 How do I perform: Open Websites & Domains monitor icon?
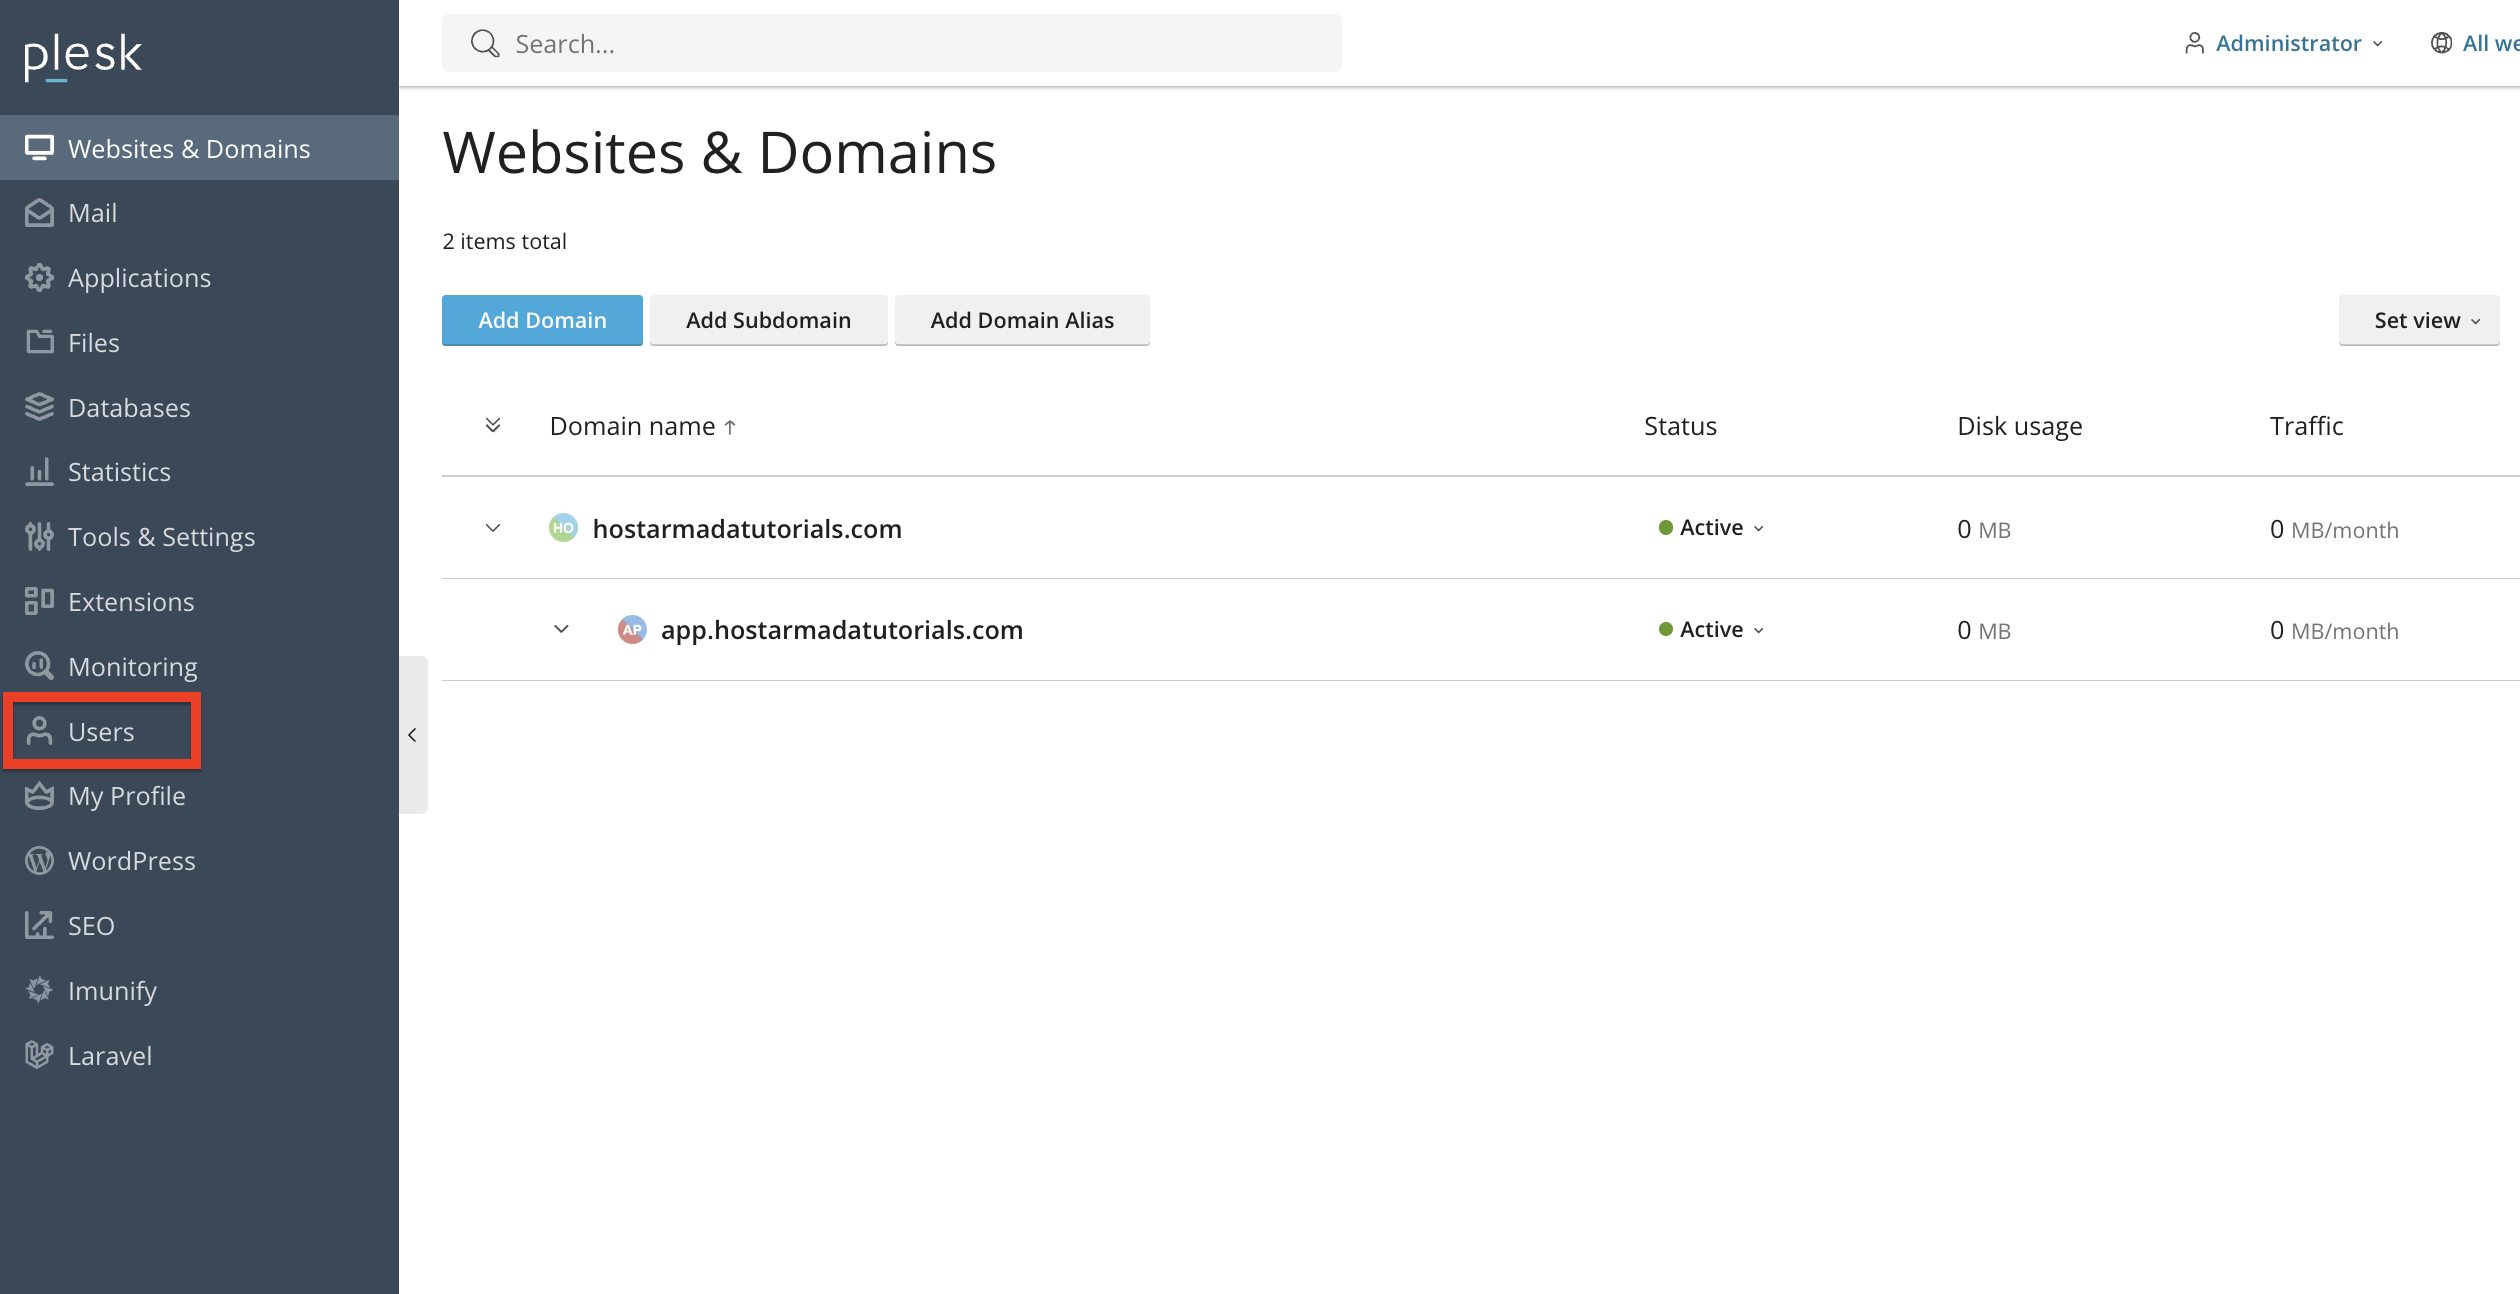[x=39, y=148]
